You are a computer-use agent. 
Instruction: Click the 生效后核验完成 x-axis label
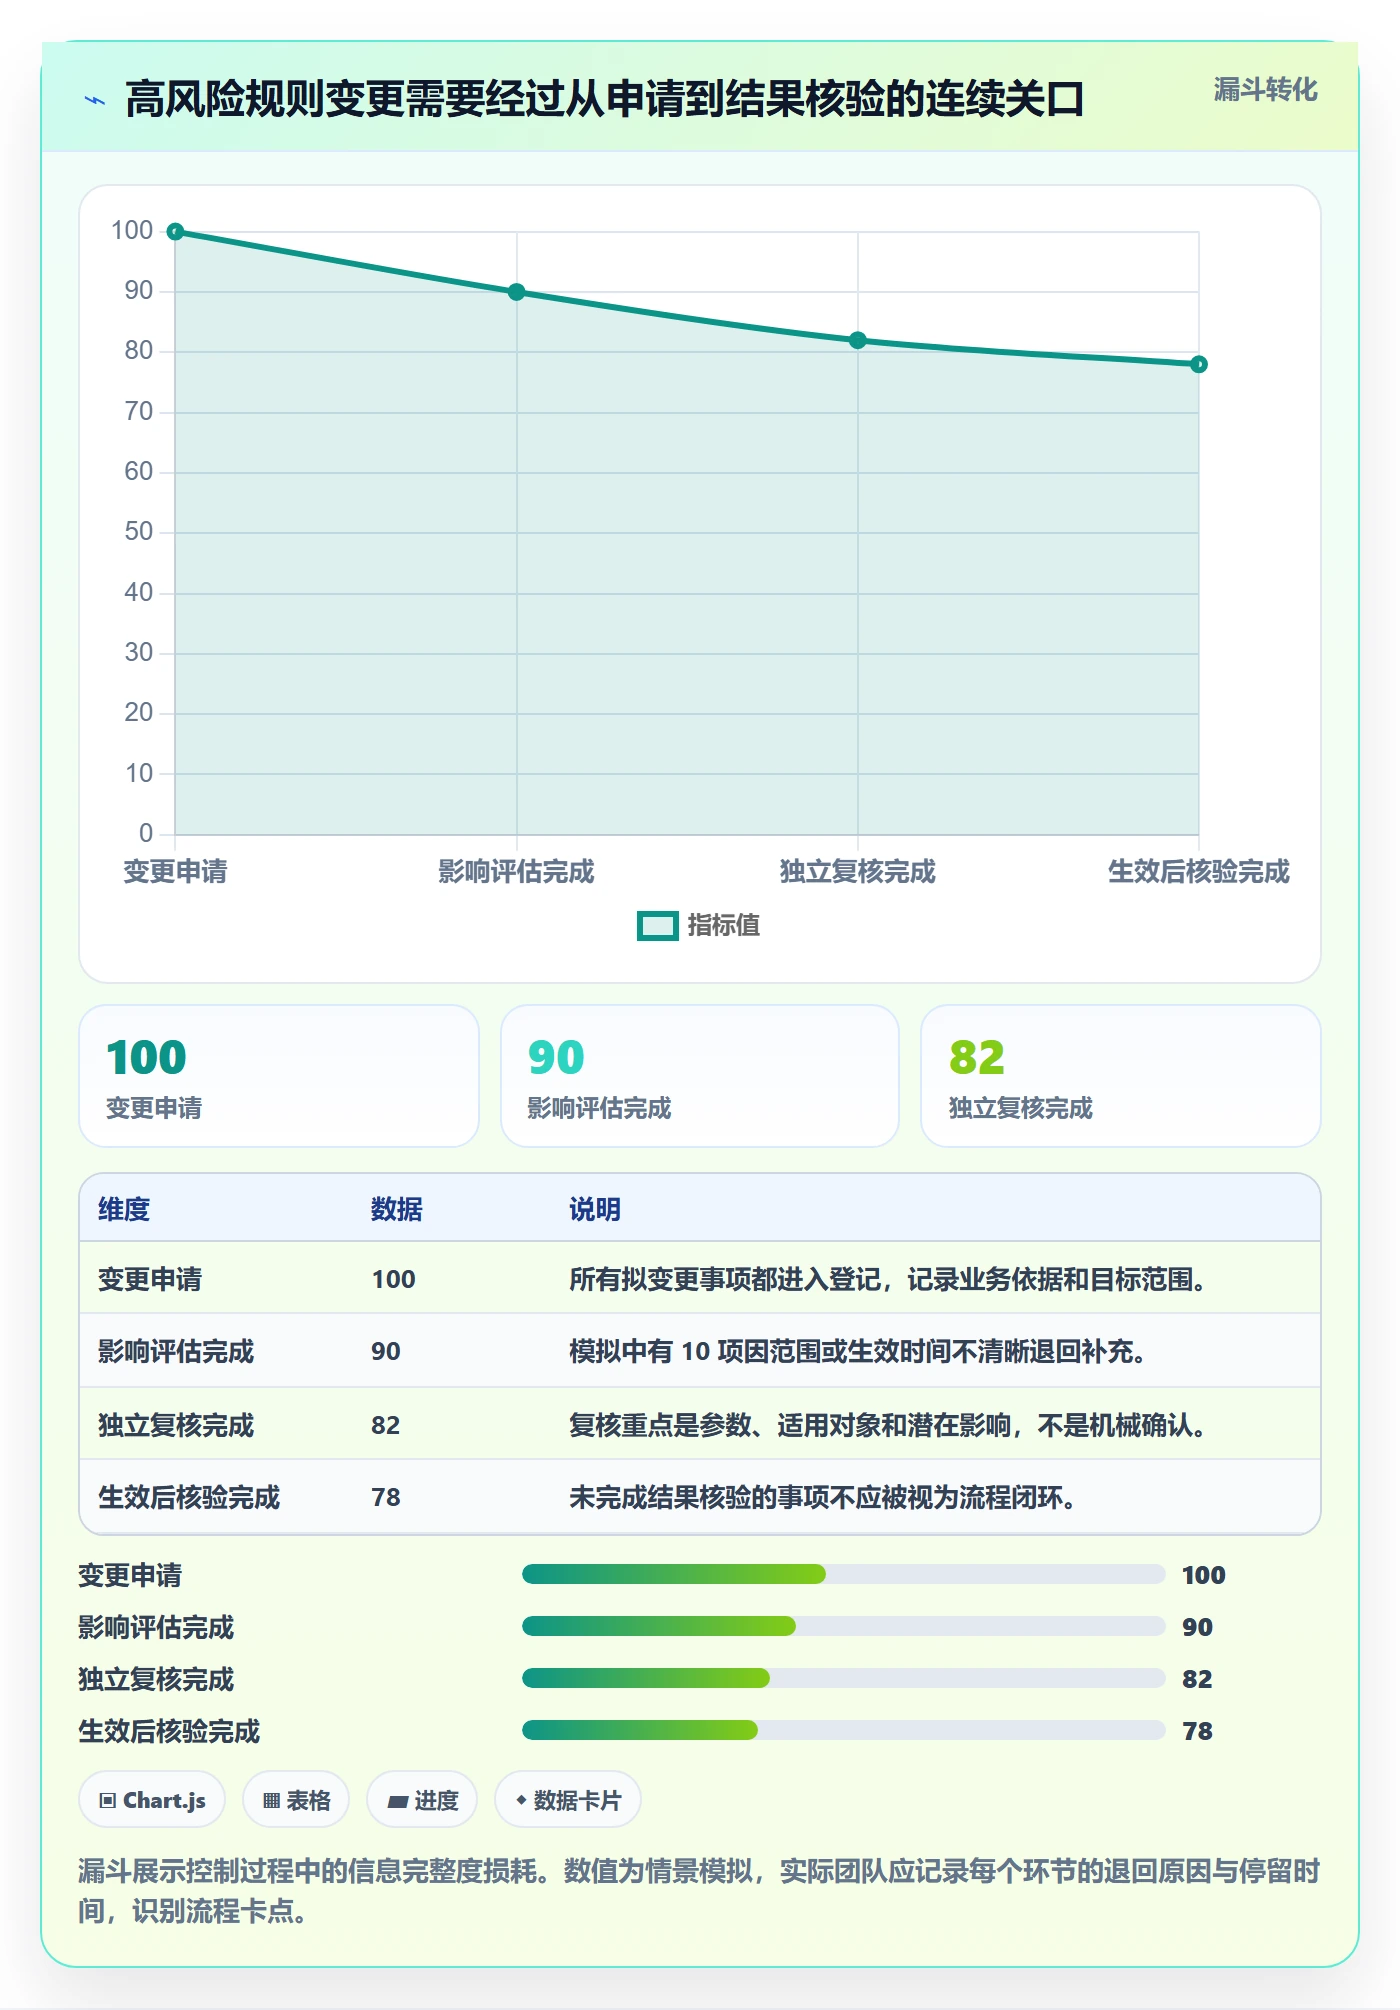click(x=1198, y=871)
